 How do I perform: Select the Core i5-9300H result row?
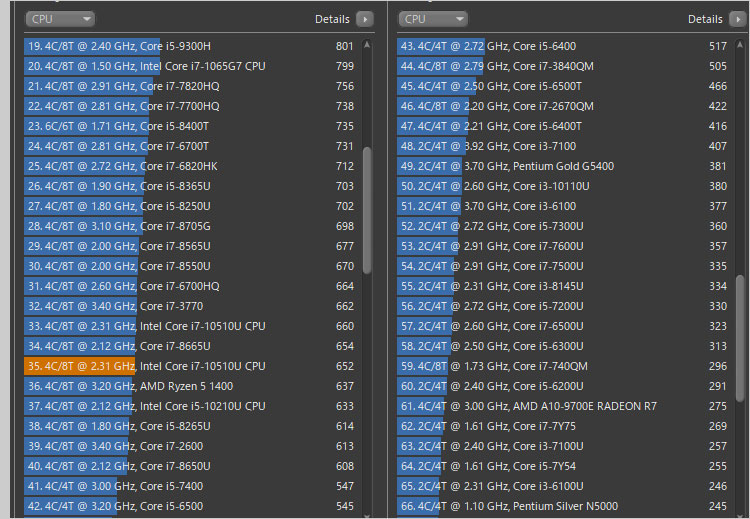point(190,46)
